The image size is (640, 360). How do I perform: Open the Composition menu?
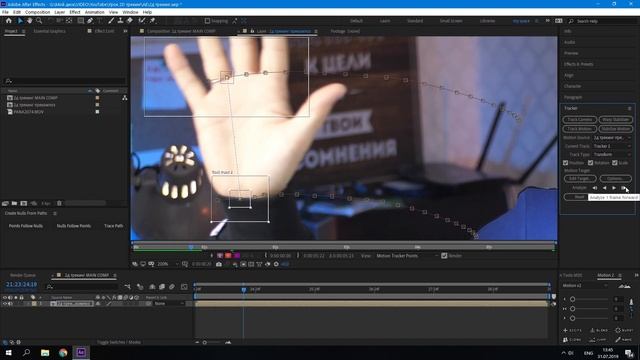pos(38,12)
